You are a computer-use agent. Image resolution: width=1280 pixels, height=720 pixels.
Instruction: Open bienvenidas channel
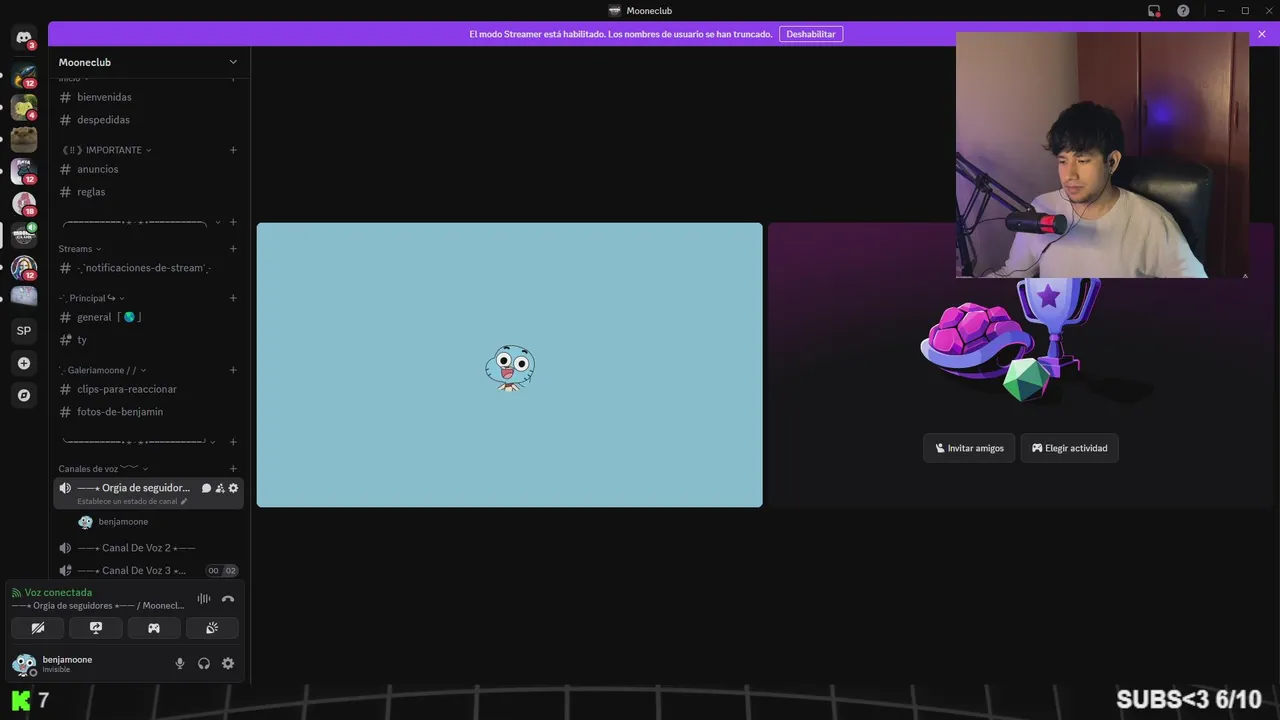[x=148, y=97]
